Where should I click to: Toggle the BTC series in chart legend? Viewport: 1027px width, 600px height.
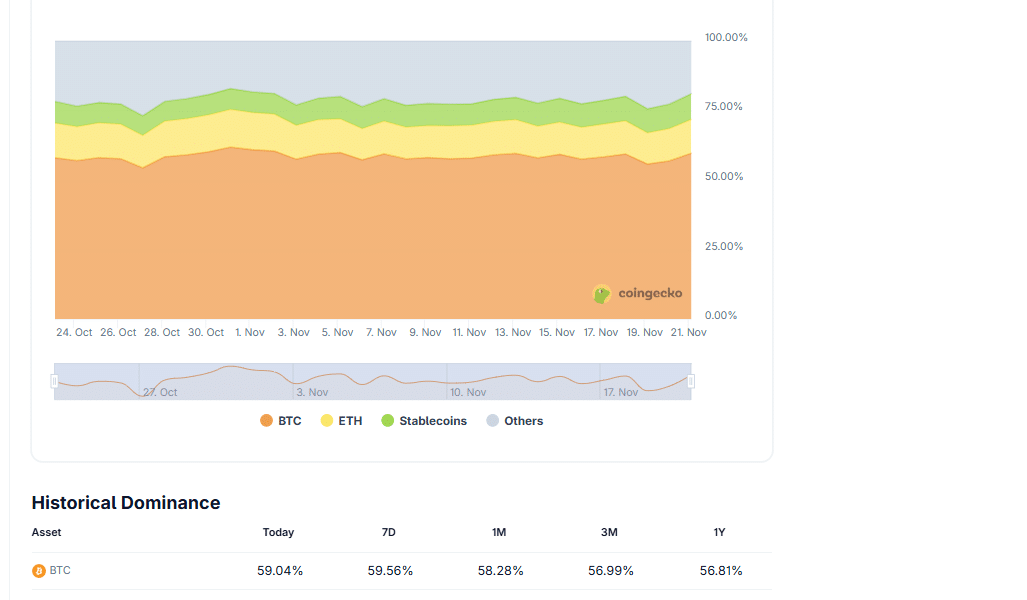pos(281,421)
